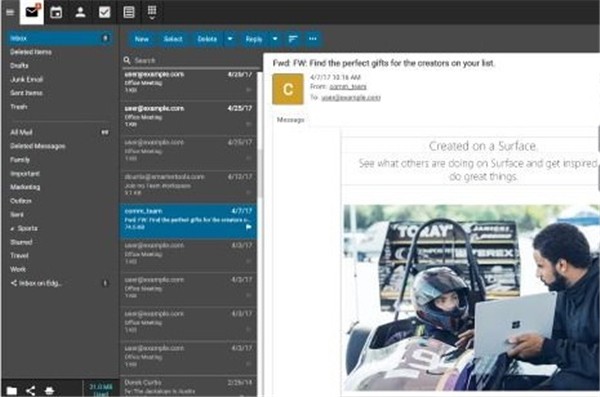Screen dimensions: 600x397
Task: Open the Travel folder
Action: pos(19,256)
